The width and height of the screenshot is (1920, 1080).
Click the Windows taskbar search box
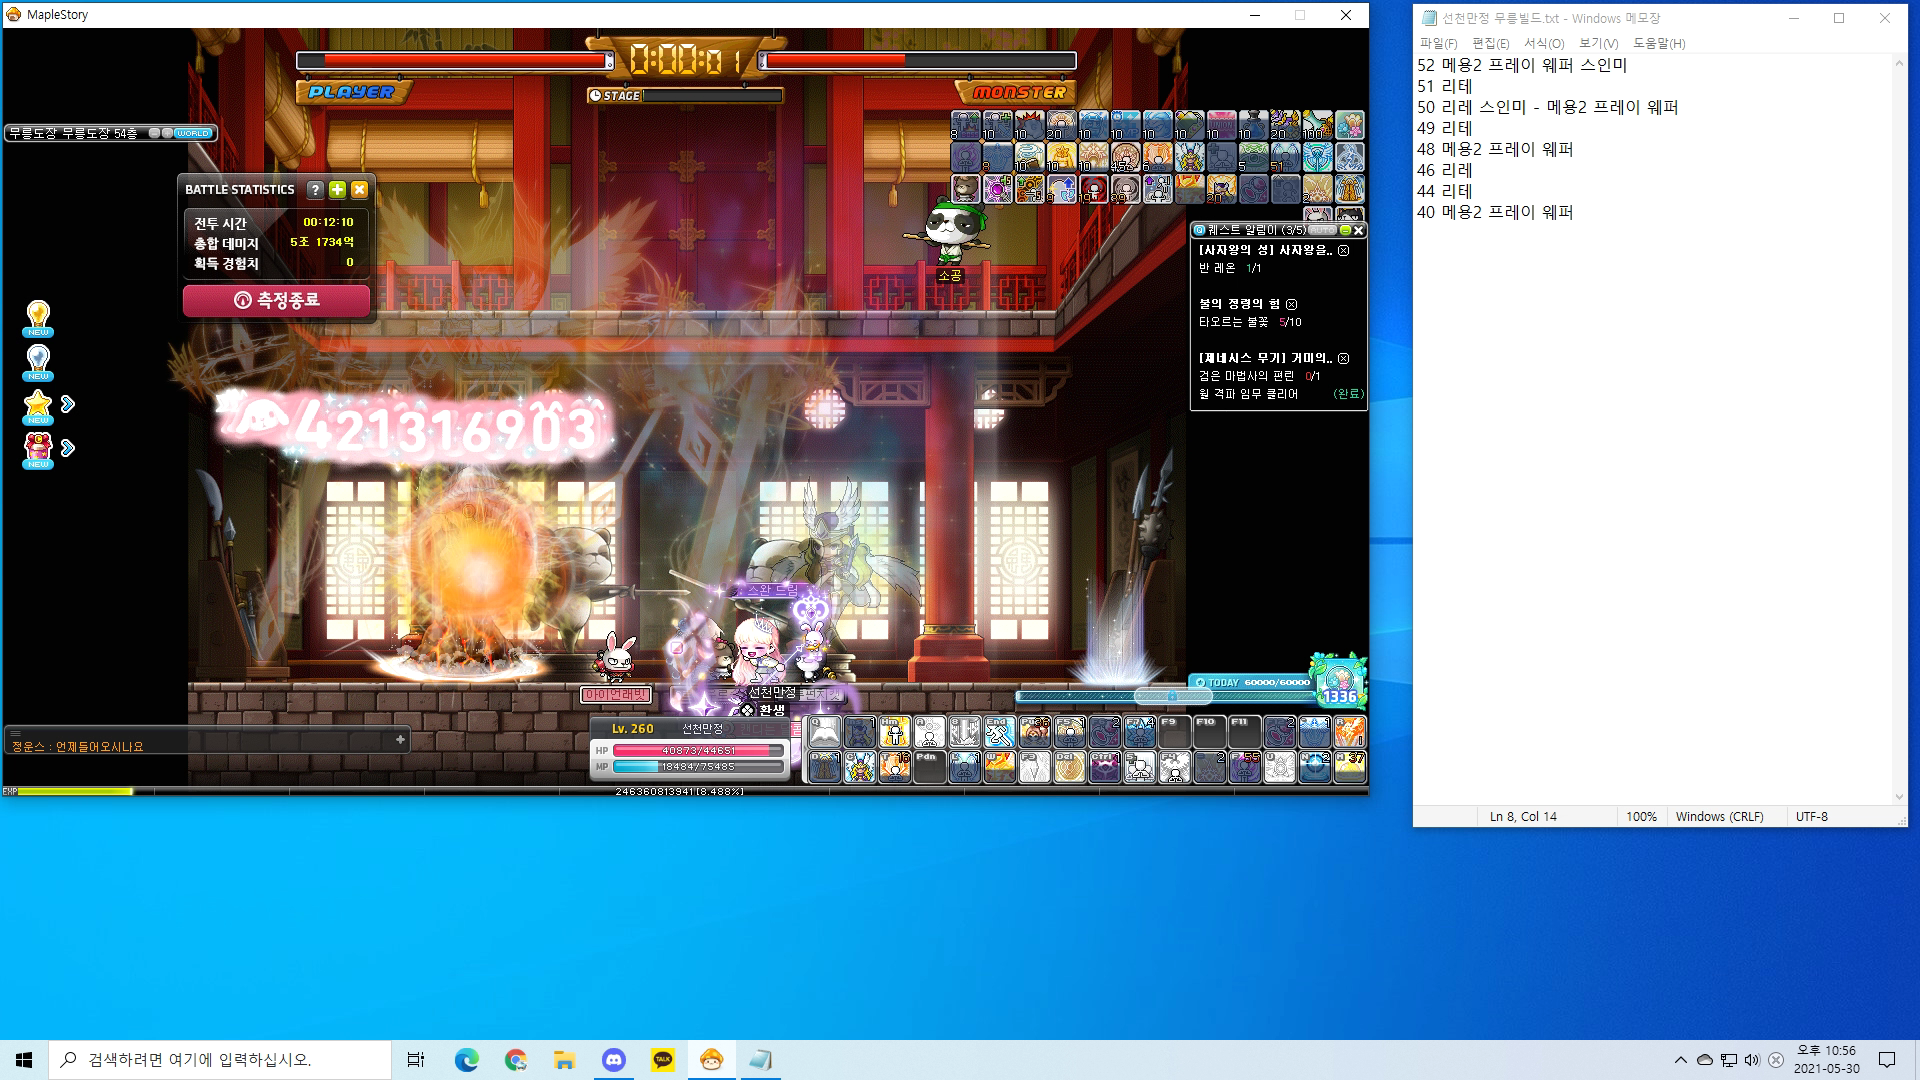[220, 1060]
